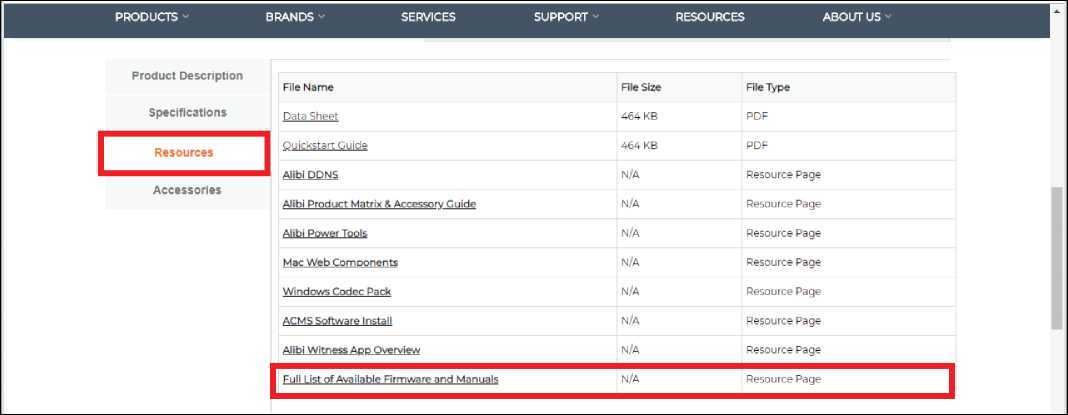Viewport: 1068px width, 415px height.
Task: Switch to the Product Description tab
Action: click(187, 76)
